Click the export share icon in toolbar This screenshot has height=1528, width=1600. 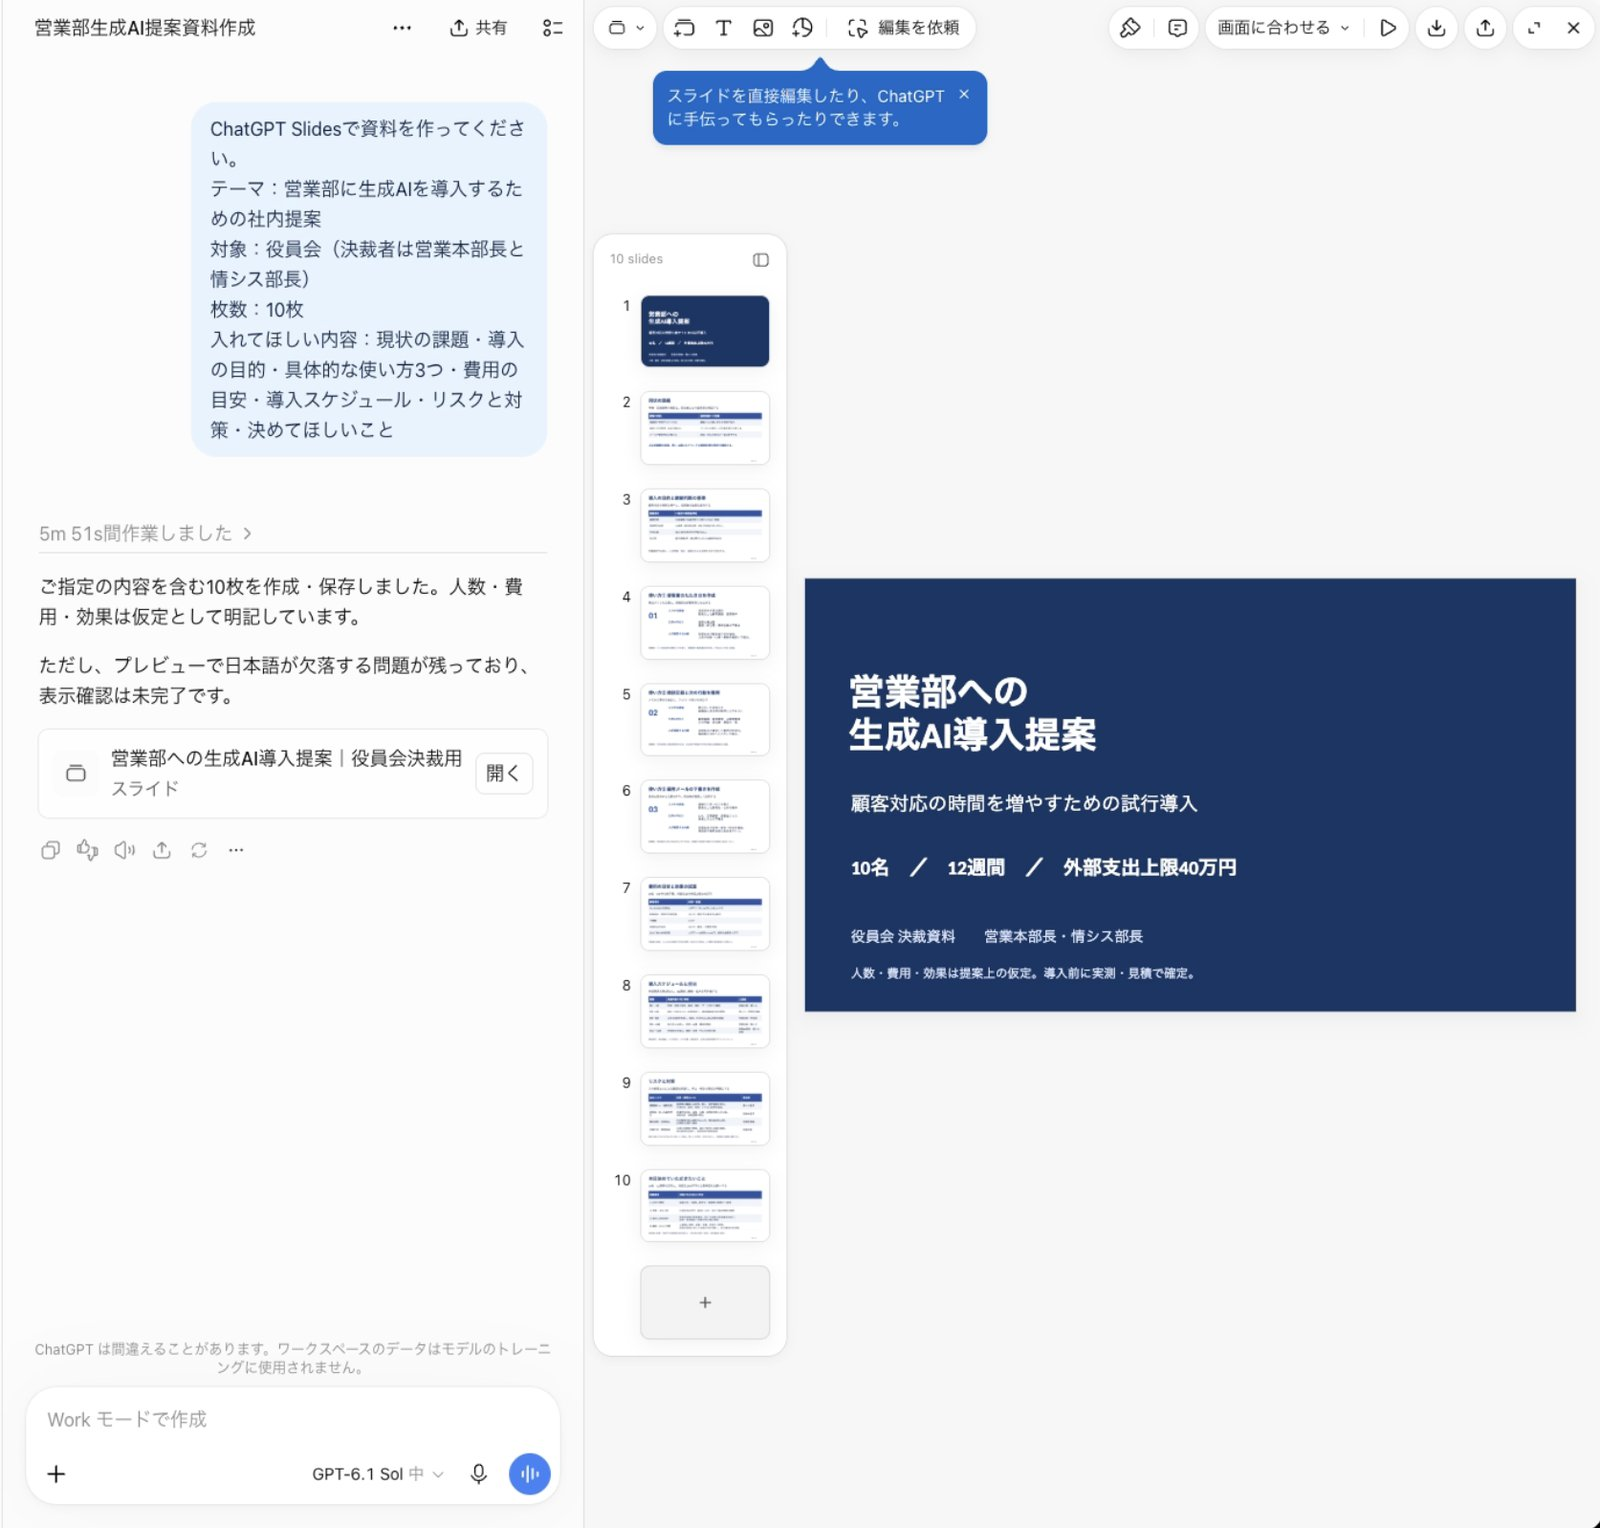(x=1485, y=28)
